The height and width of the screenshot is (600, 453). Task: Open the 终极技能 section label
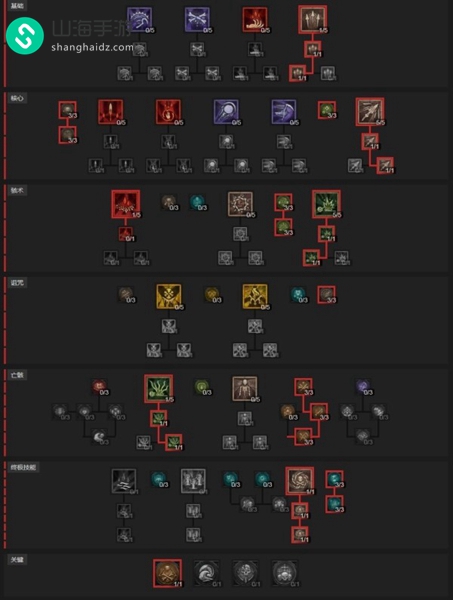pyautogui.click(x=23, y=467)
